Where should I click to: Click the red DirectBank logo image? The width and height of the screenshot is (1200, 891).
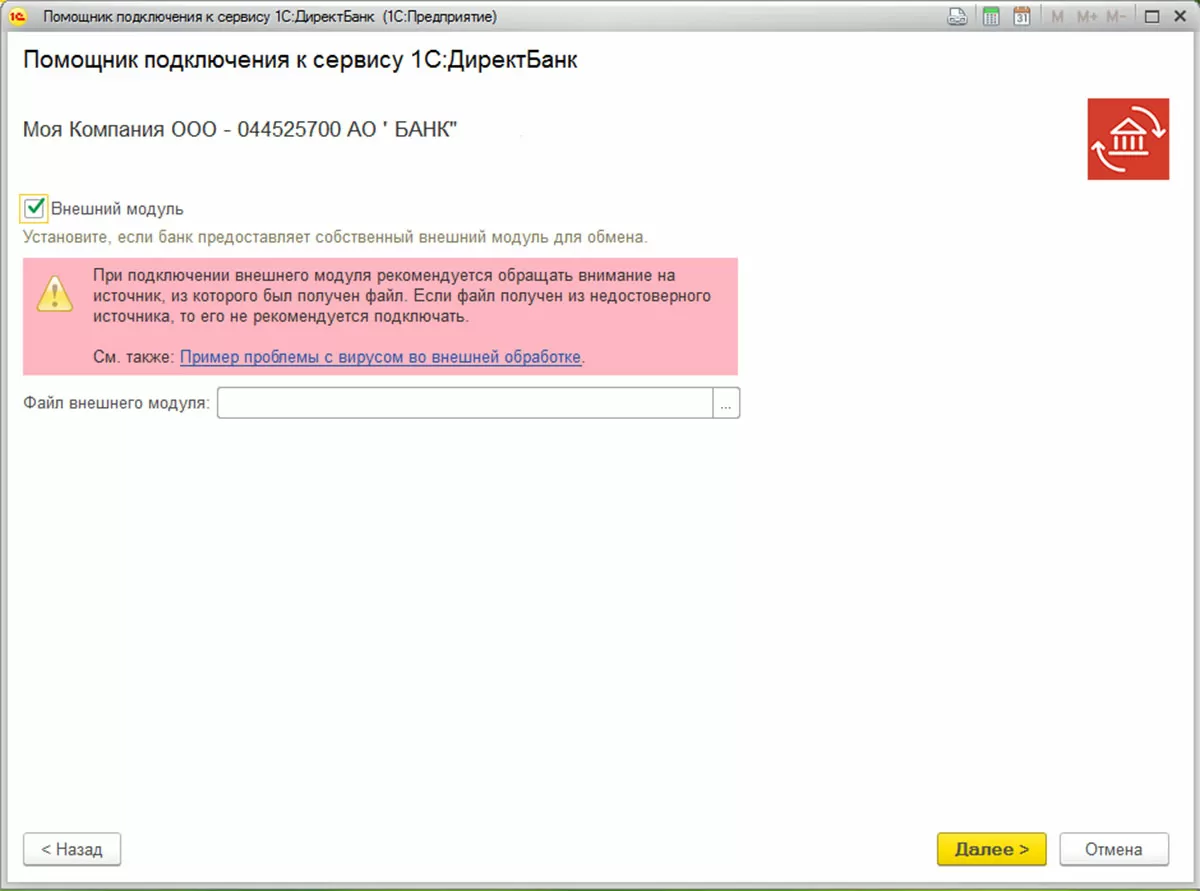pos(1128,139)
